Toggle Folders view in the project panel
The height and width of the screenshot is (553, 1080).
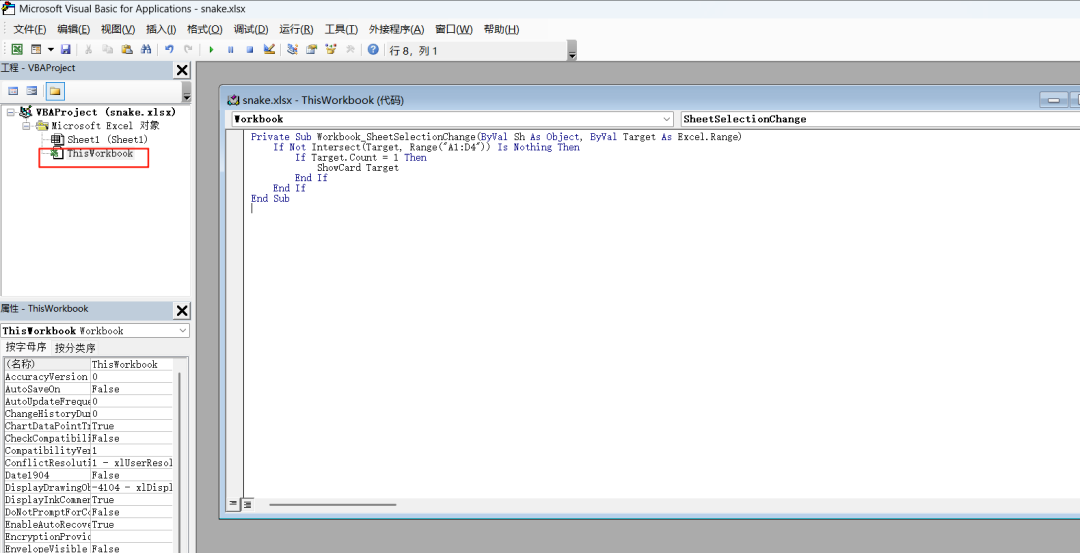point(55,91)
